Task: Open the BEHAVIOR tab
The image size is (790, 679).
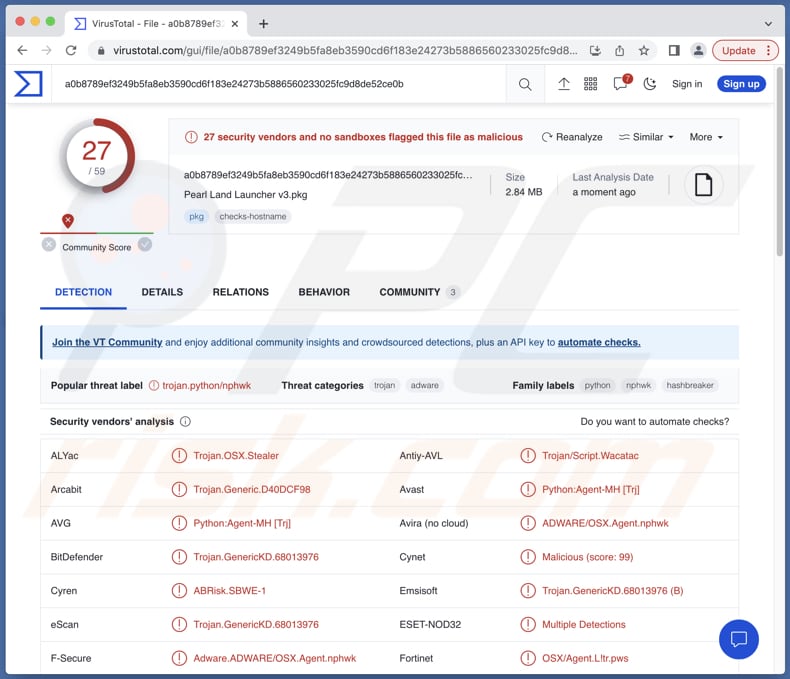Action: [324, 292]
